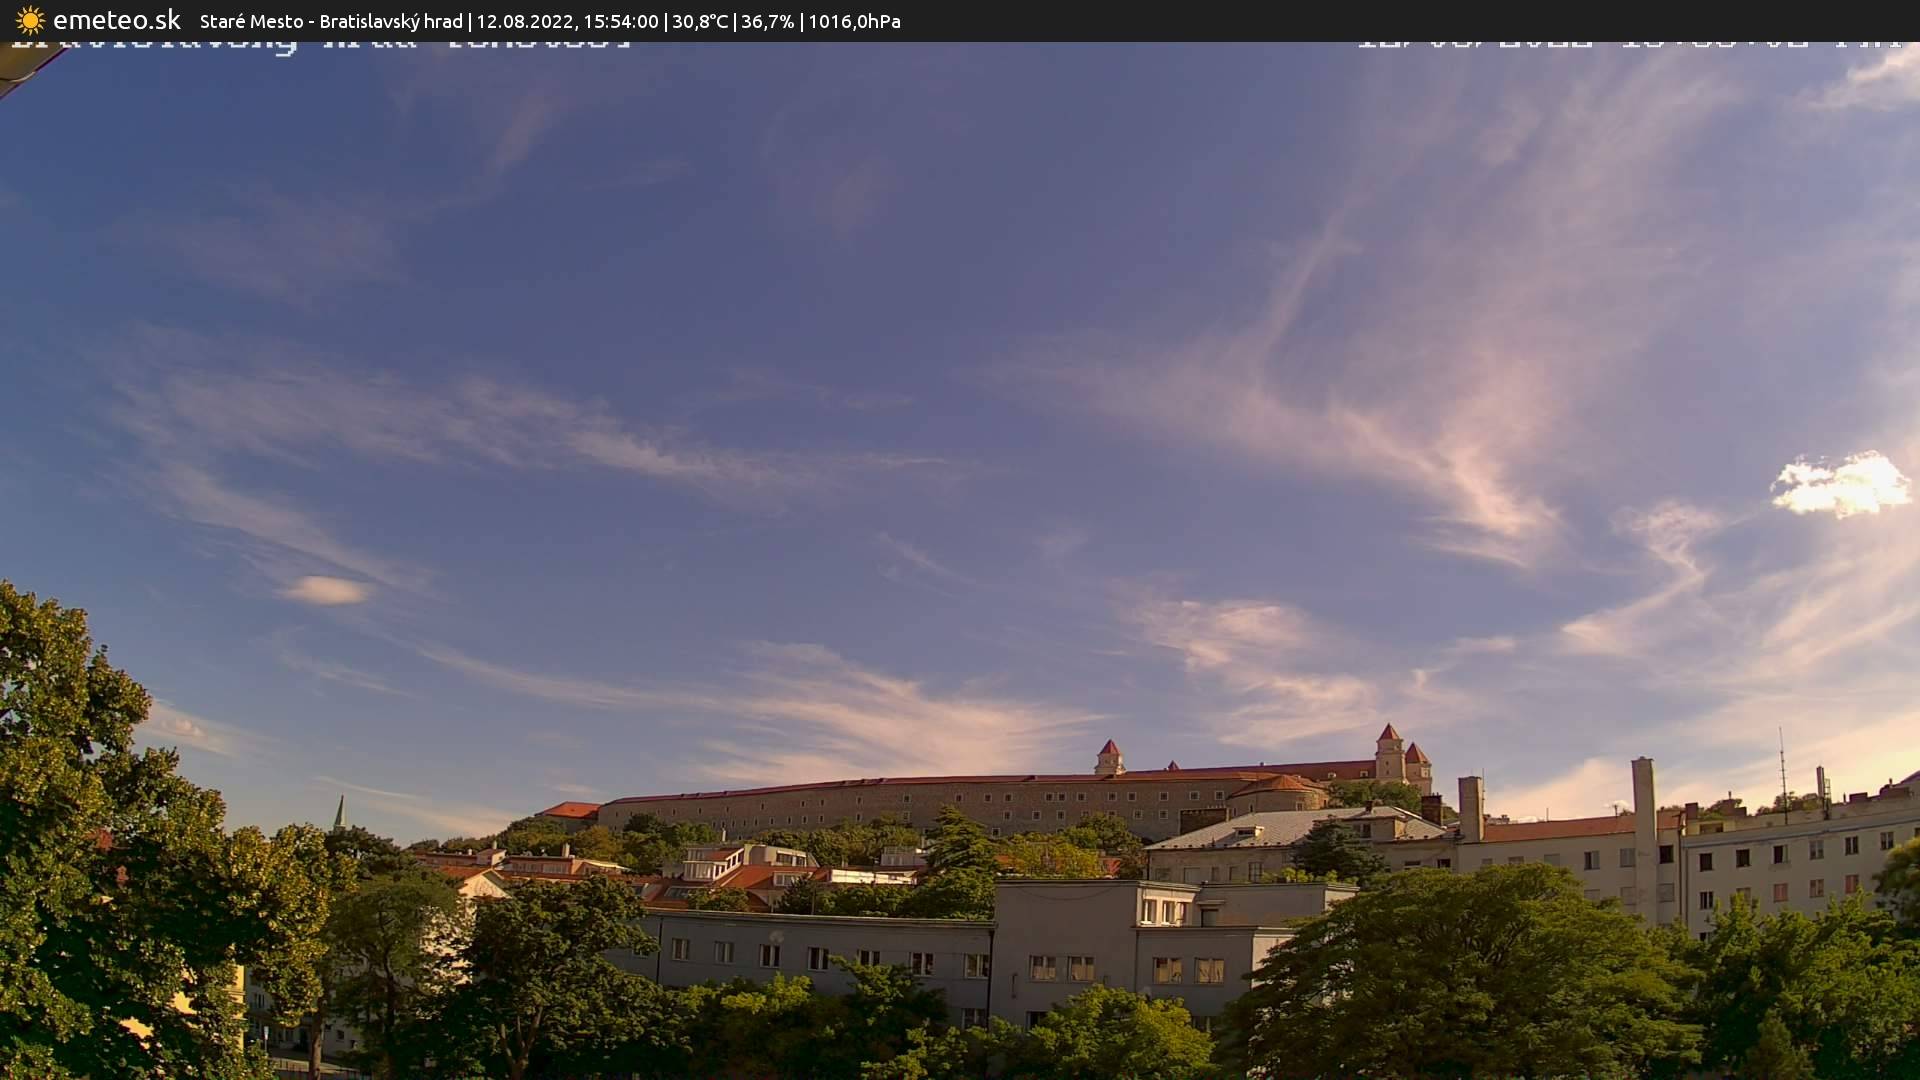Click the sun symbol beside the logo
1920x1080 pixels.
coord(30,20)
